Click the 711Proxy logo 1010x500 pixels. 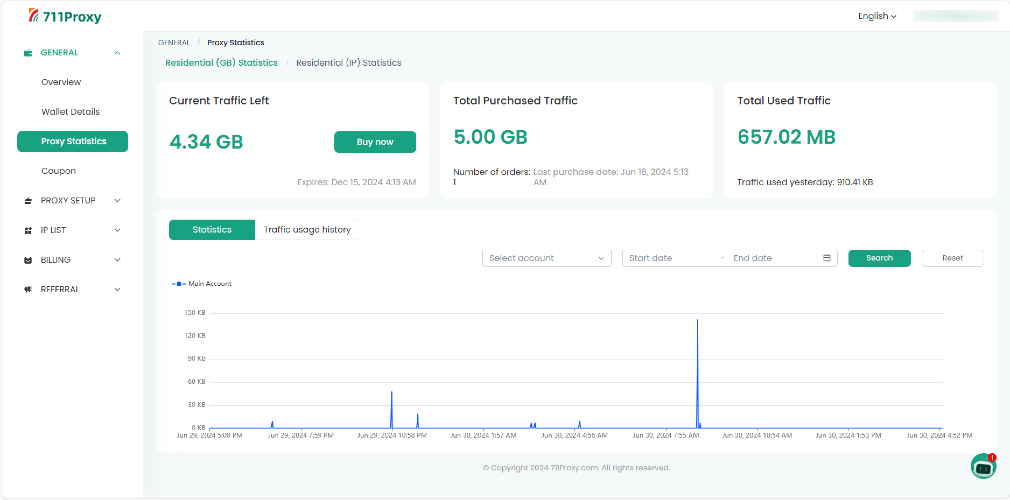tap(65, 16)
